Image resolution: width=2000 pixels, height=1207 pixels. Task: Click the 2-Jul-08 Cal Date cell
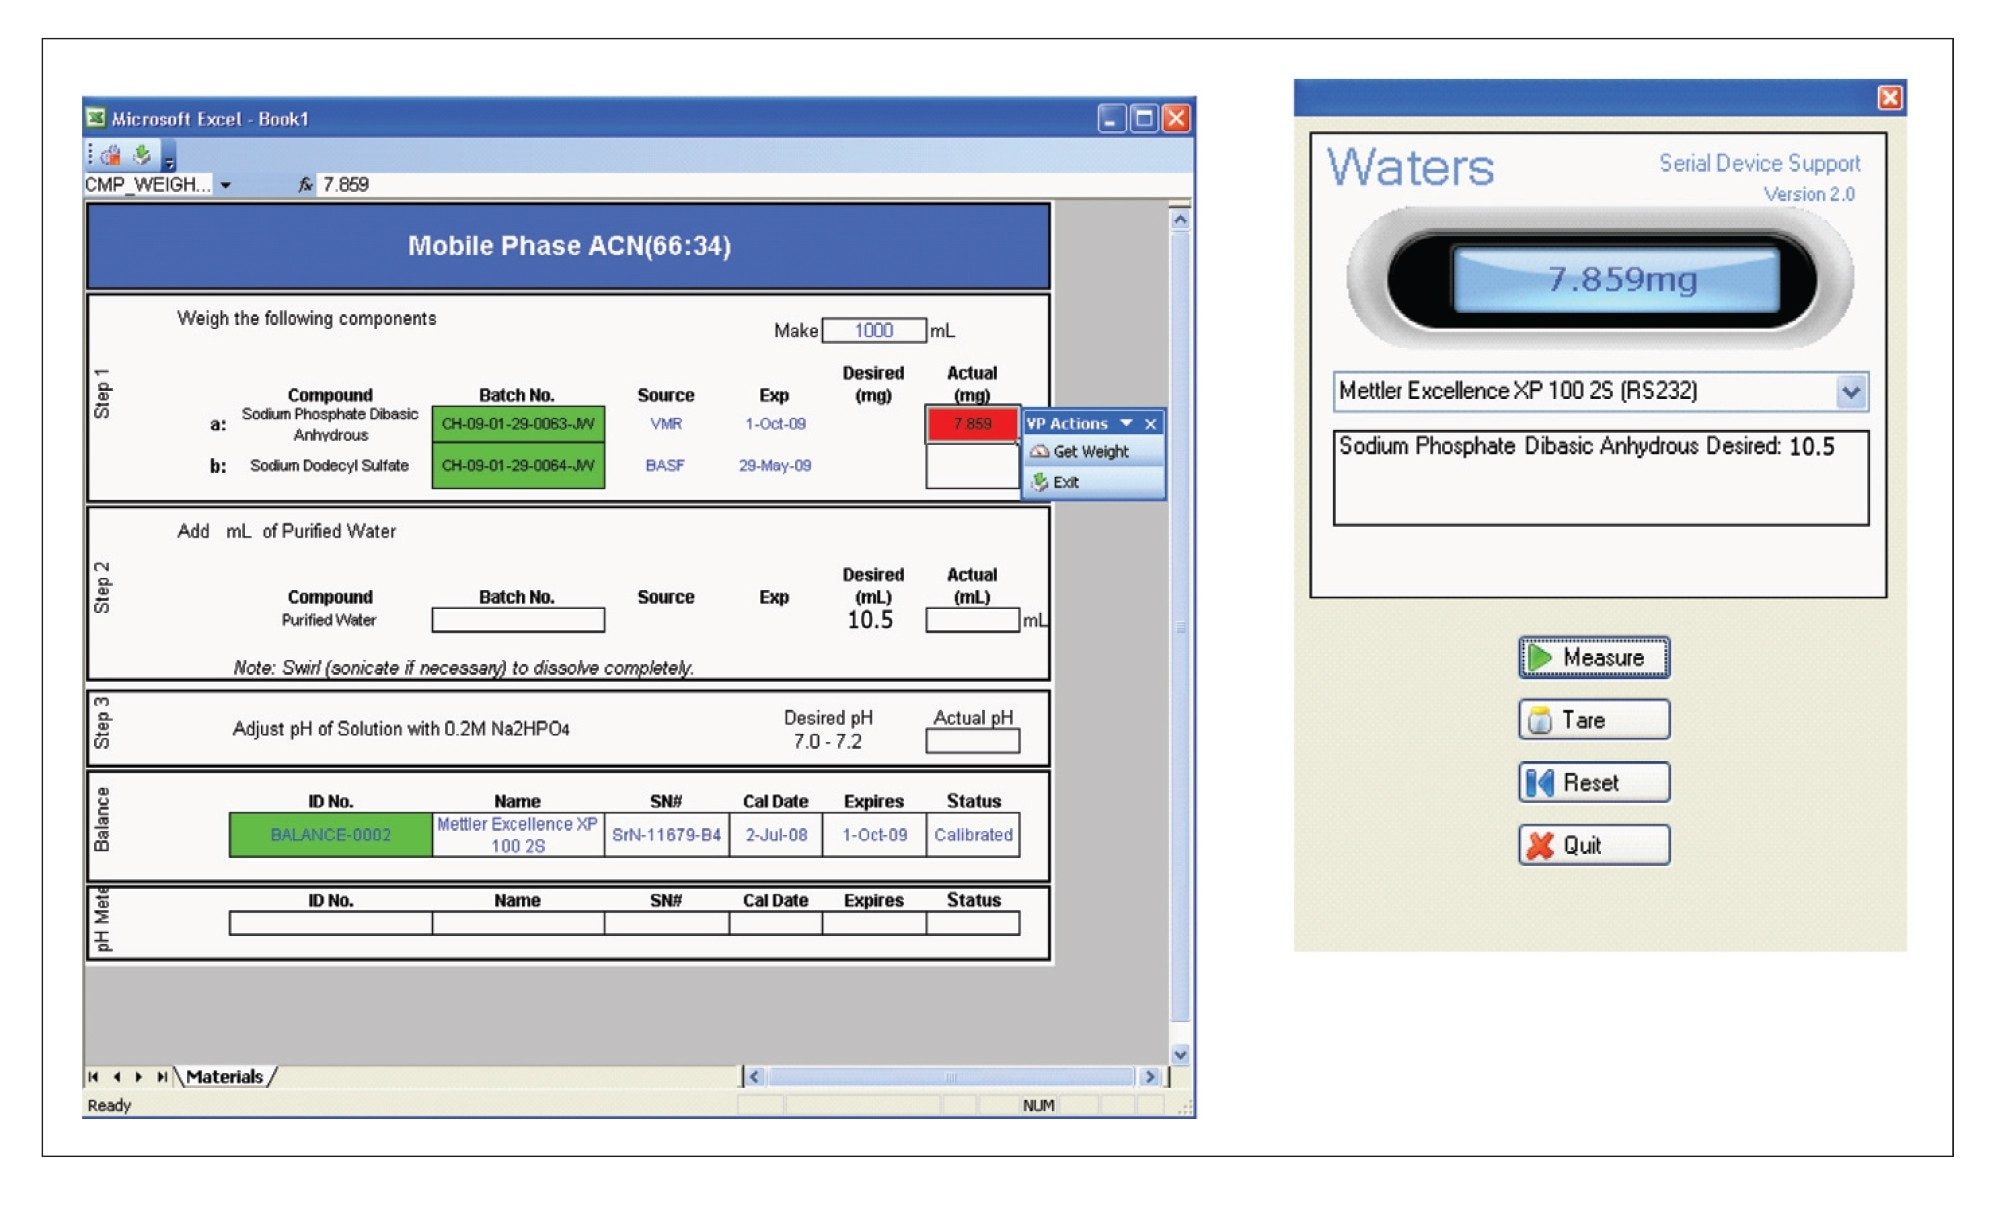tap(776, 835)
